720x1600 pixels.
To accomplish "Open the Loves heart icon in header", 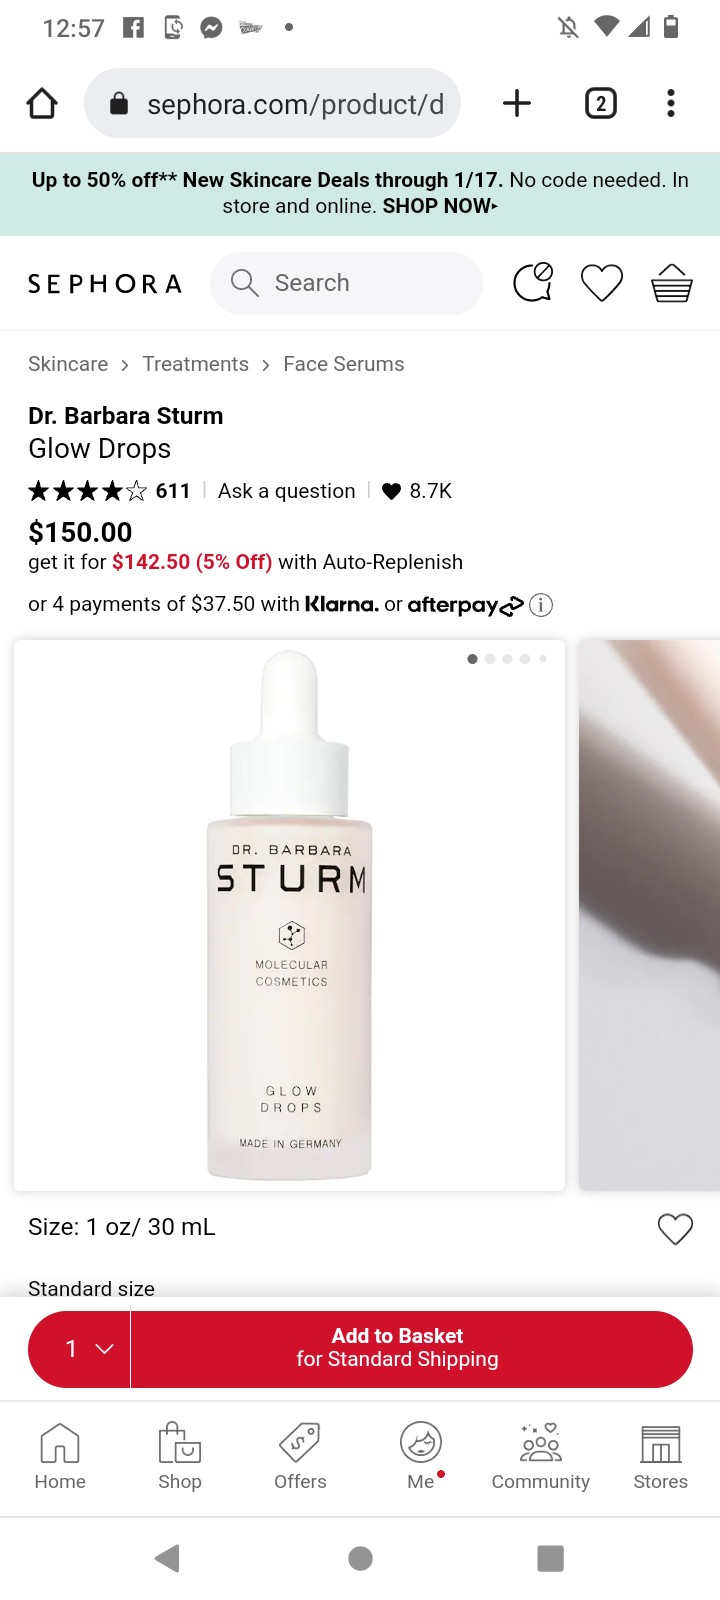I will (602, 283).
